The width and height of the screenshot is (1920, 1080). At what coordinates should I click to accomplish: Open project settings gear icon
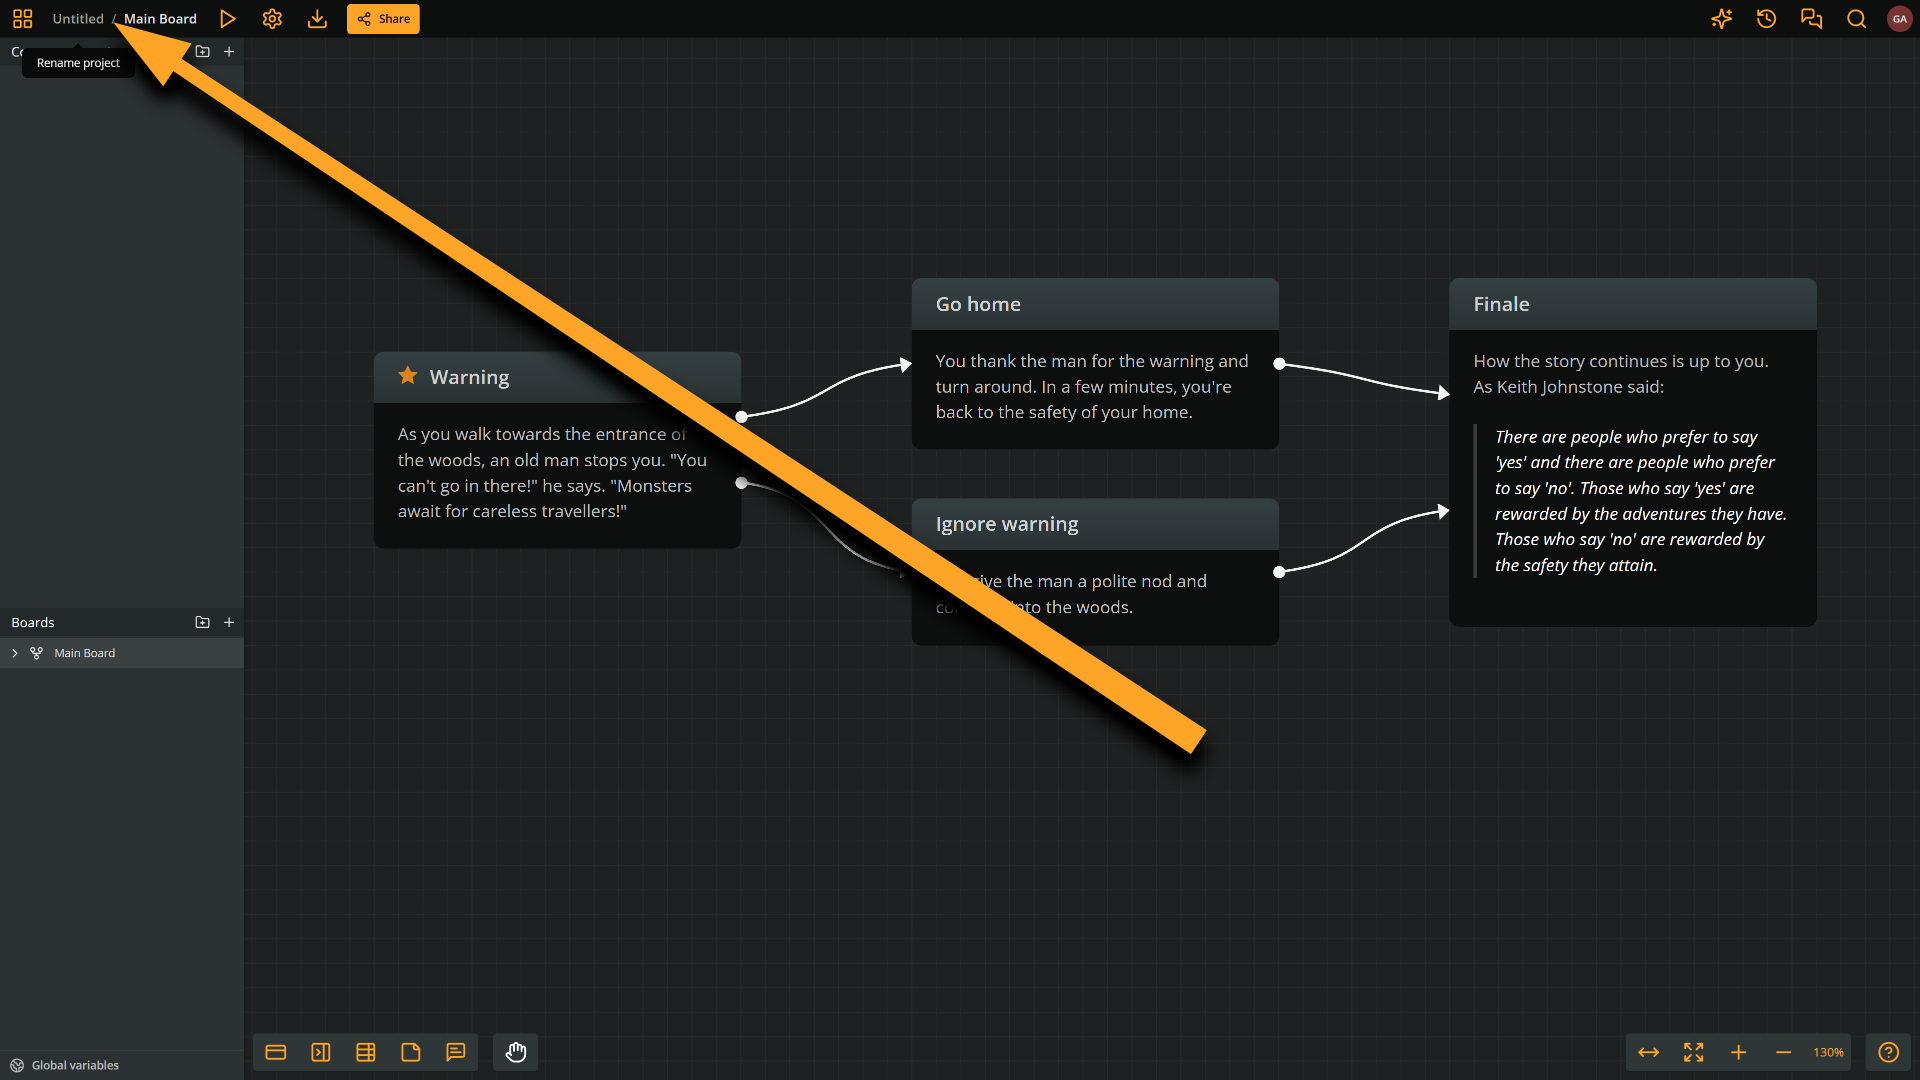[x=272, y=19]
